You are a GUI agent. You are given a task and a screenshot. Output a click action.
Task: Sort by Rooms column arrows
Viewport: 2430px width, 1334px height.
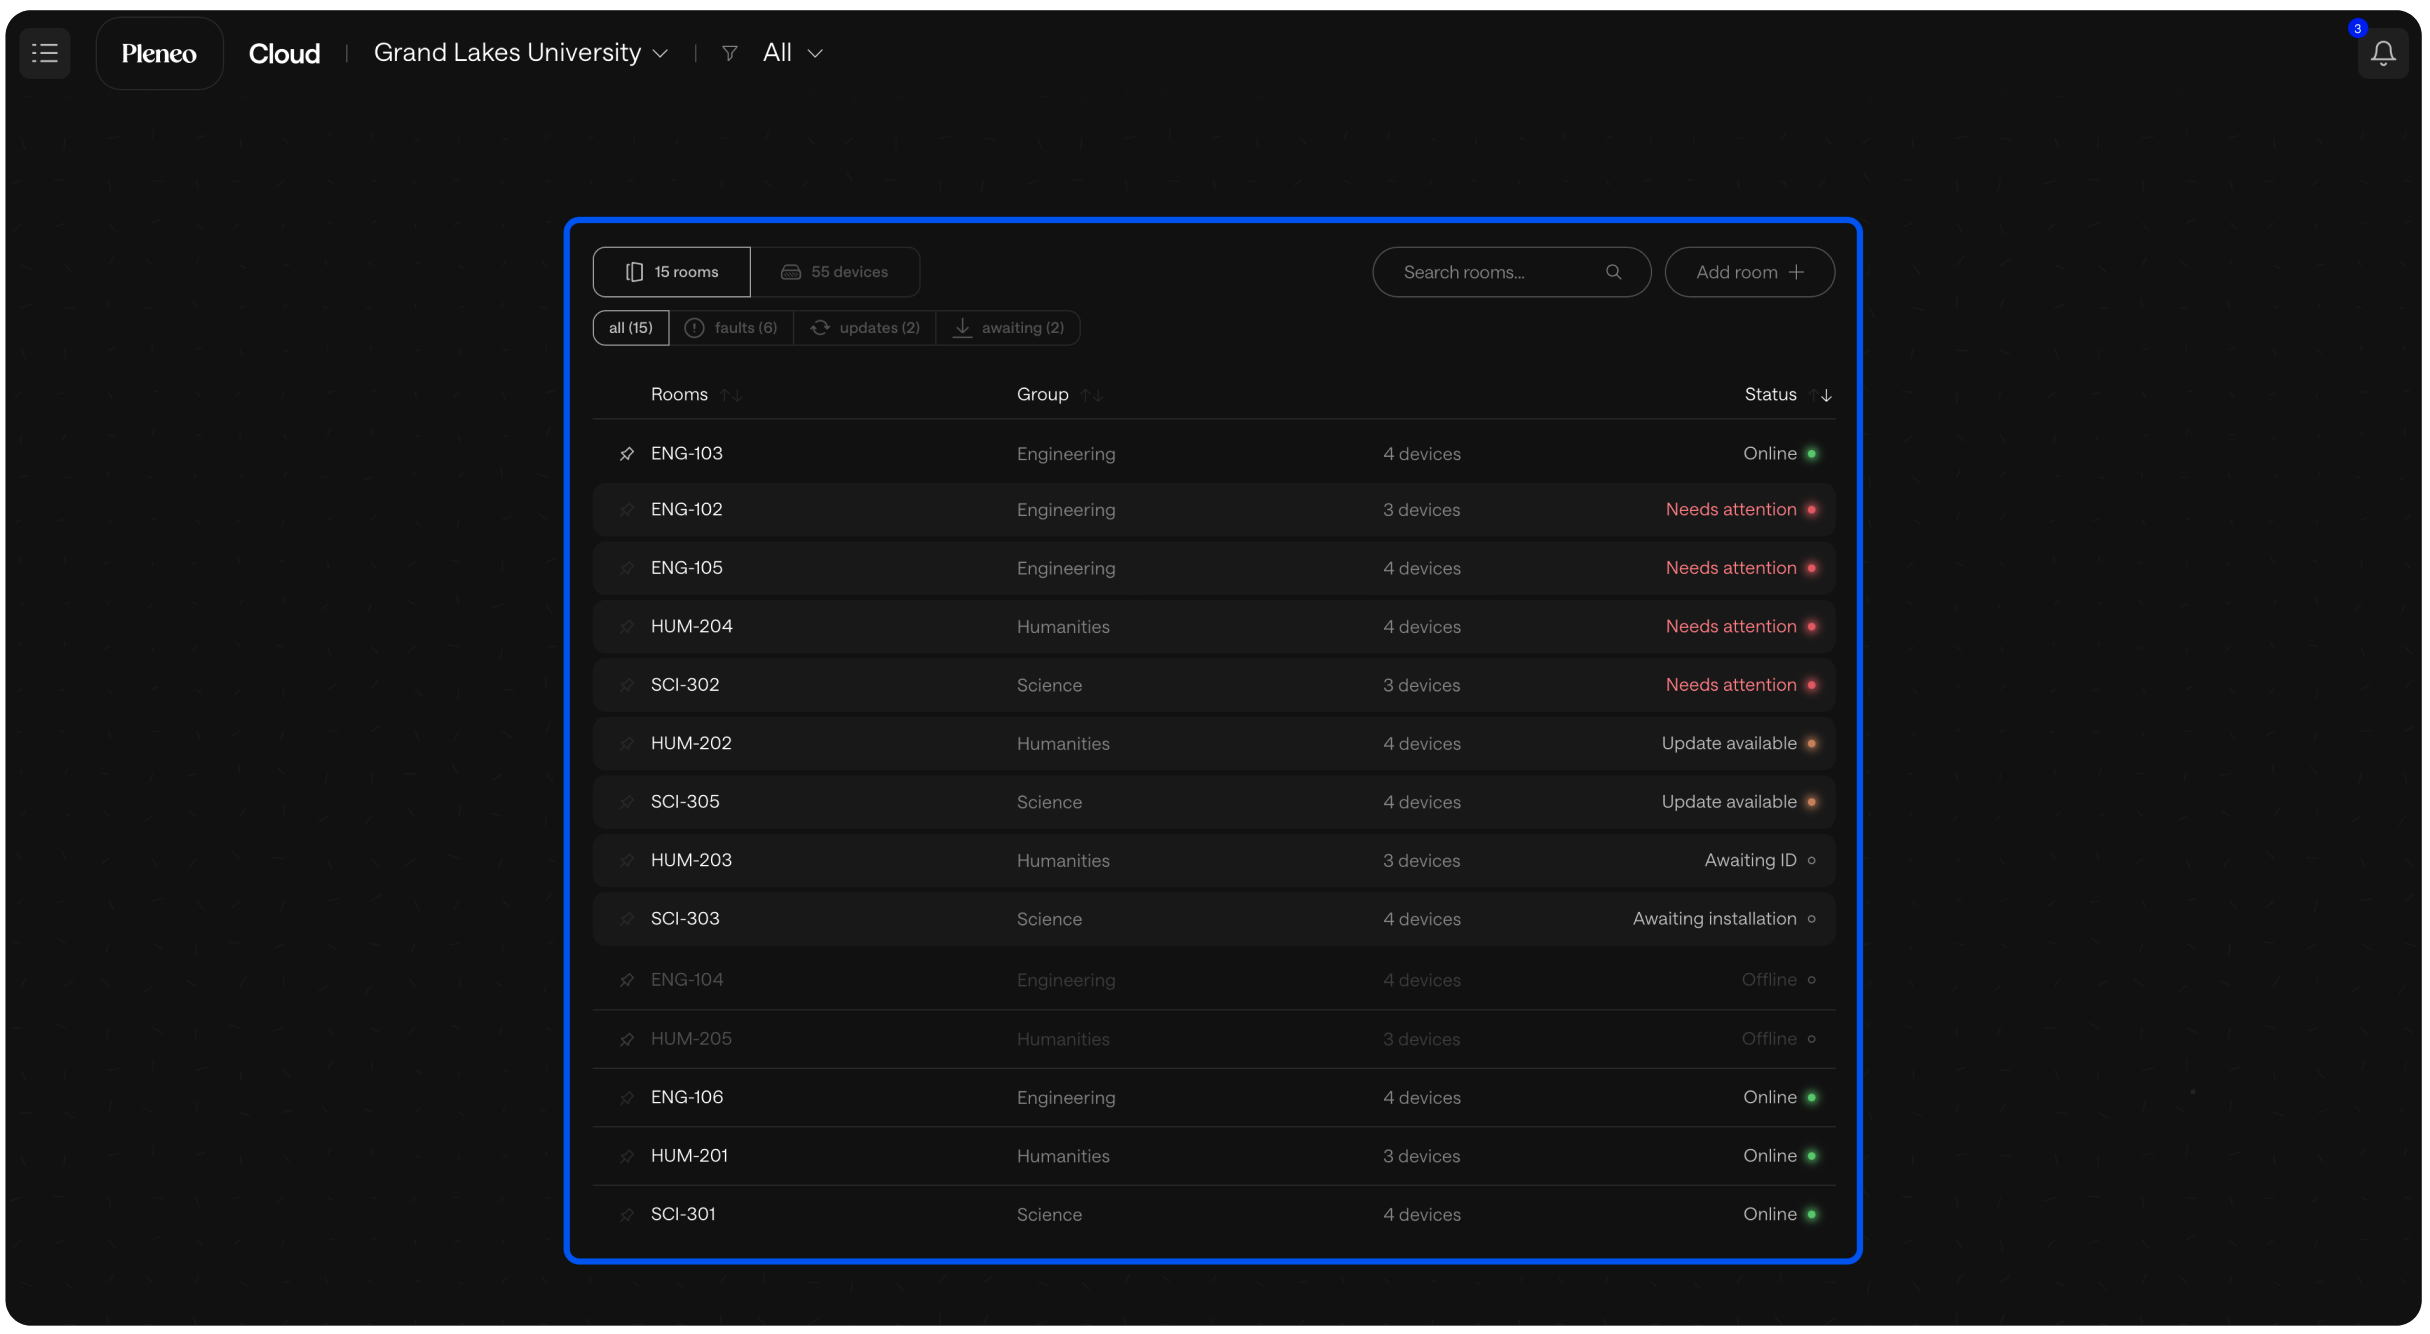(731, 395)
